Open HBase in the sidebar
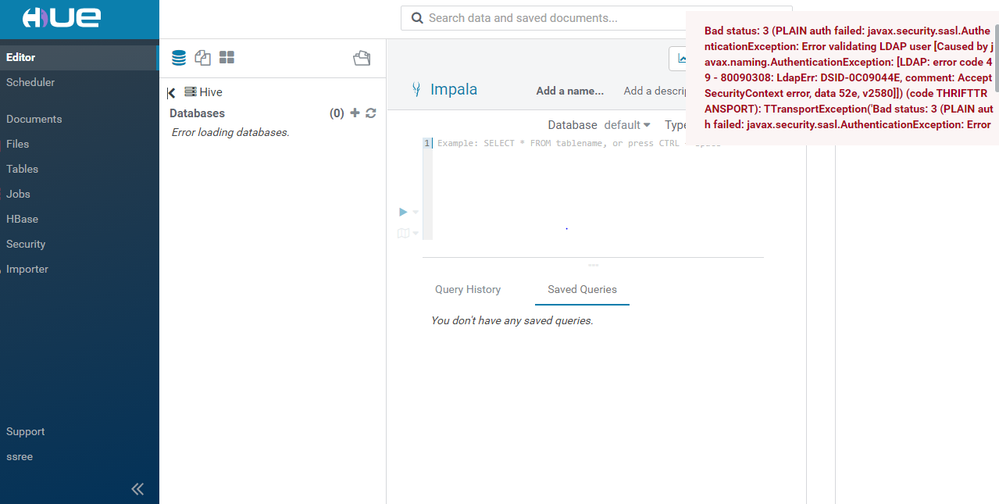 click(22, 219)
